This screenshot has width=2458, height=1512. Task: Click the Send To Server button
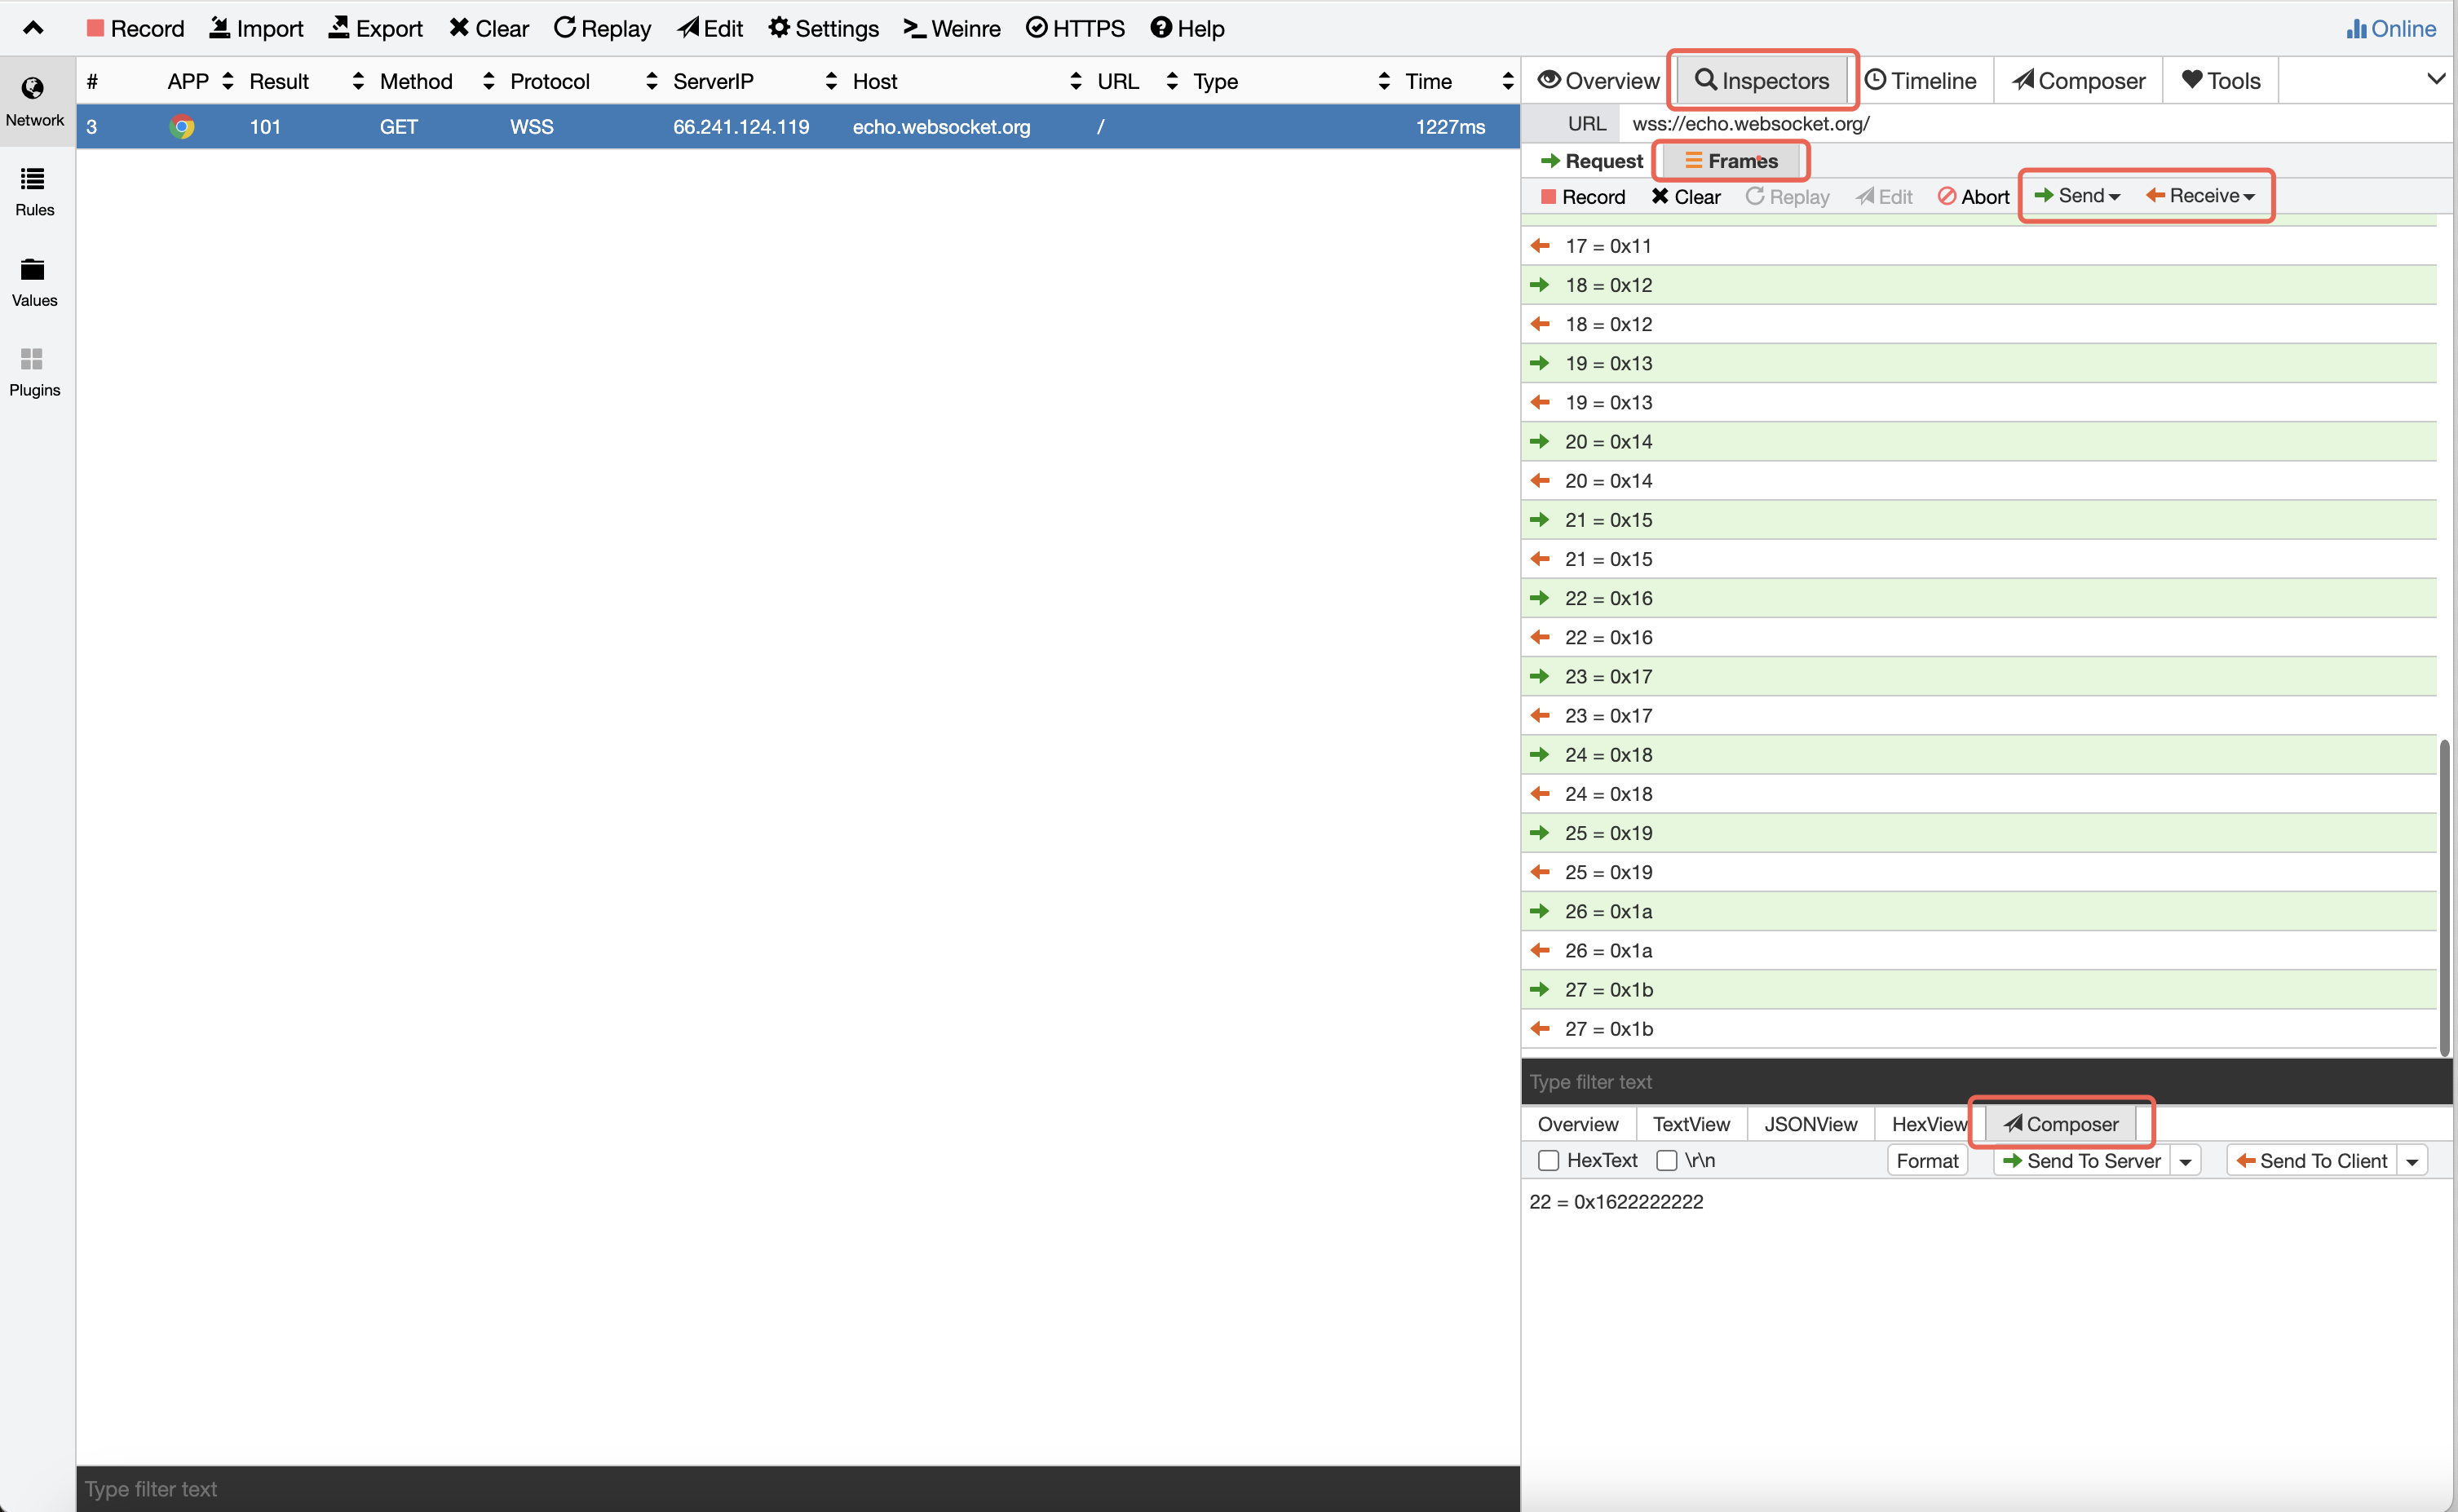point(2082,1161)
